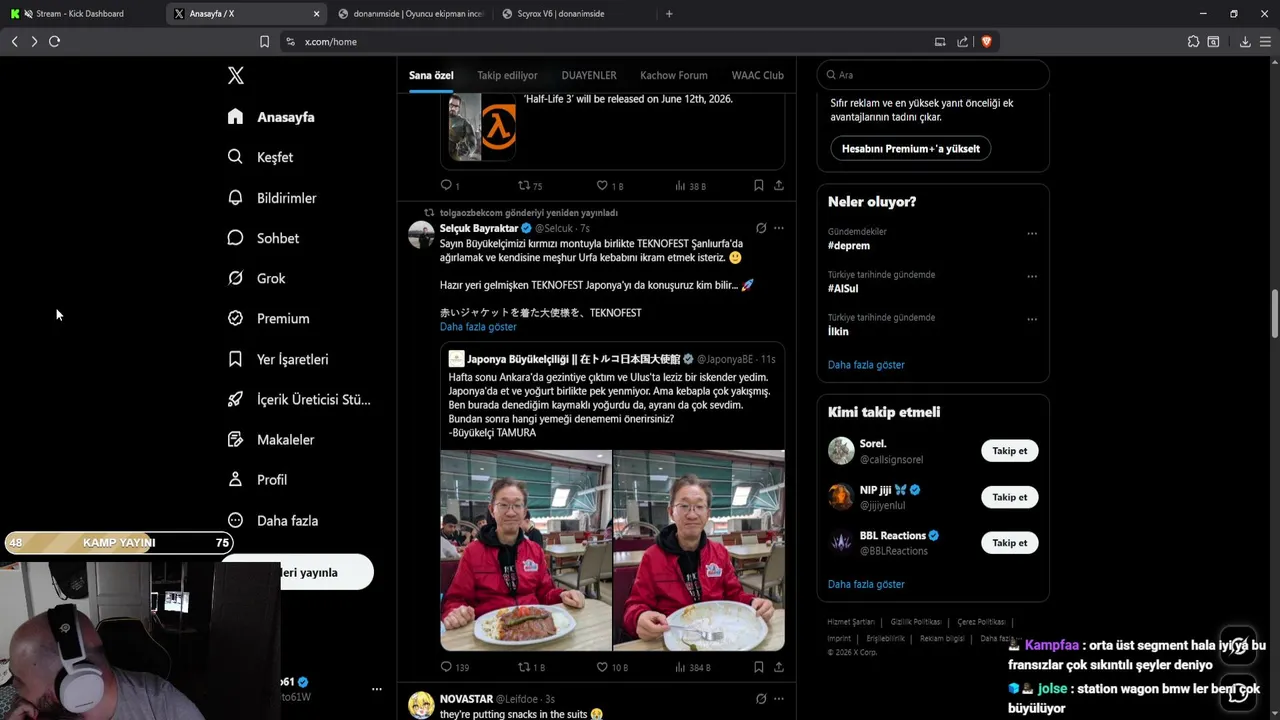Open Keşfet explore page
The image size is (1280, 720).
click(x=260, y=157)
